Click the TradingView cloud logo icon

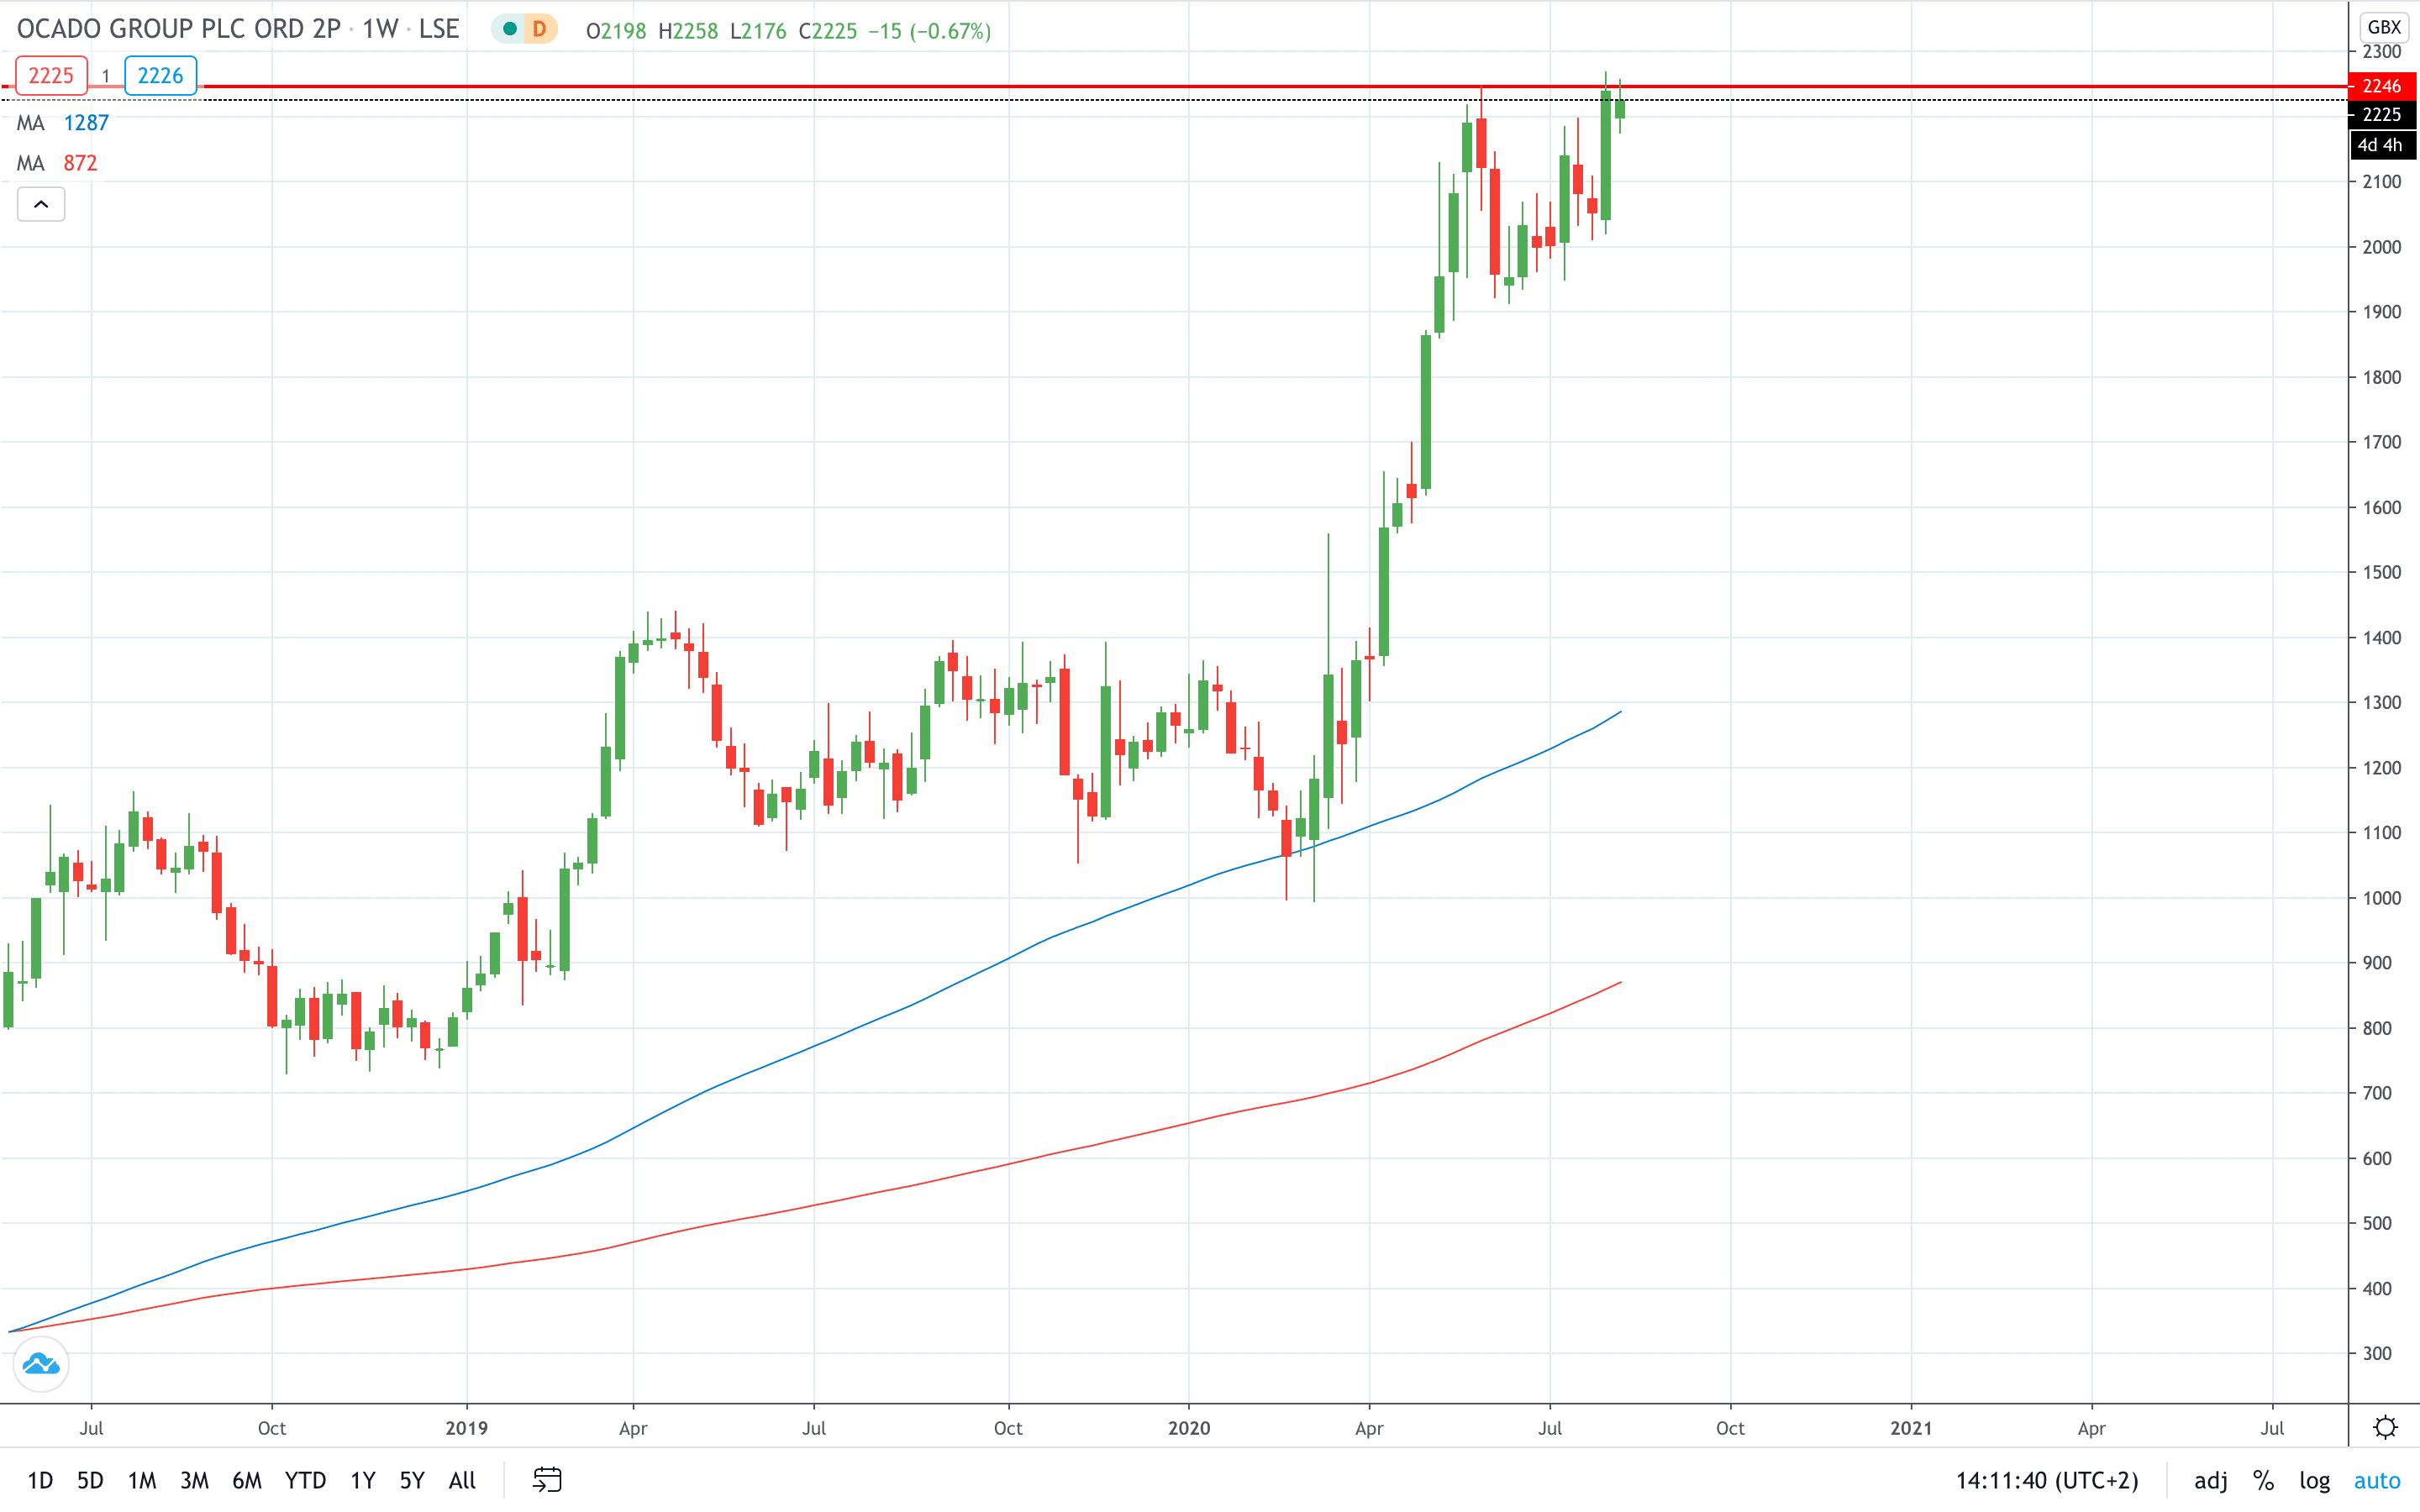41,1364
